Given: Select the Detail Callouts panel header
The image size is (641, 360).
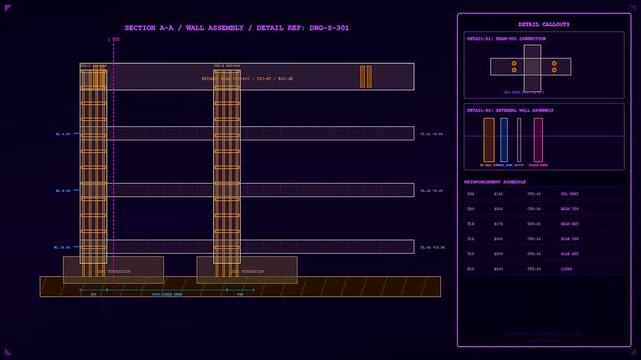Looking at the screenshot, I should click(x=544, y=24).
